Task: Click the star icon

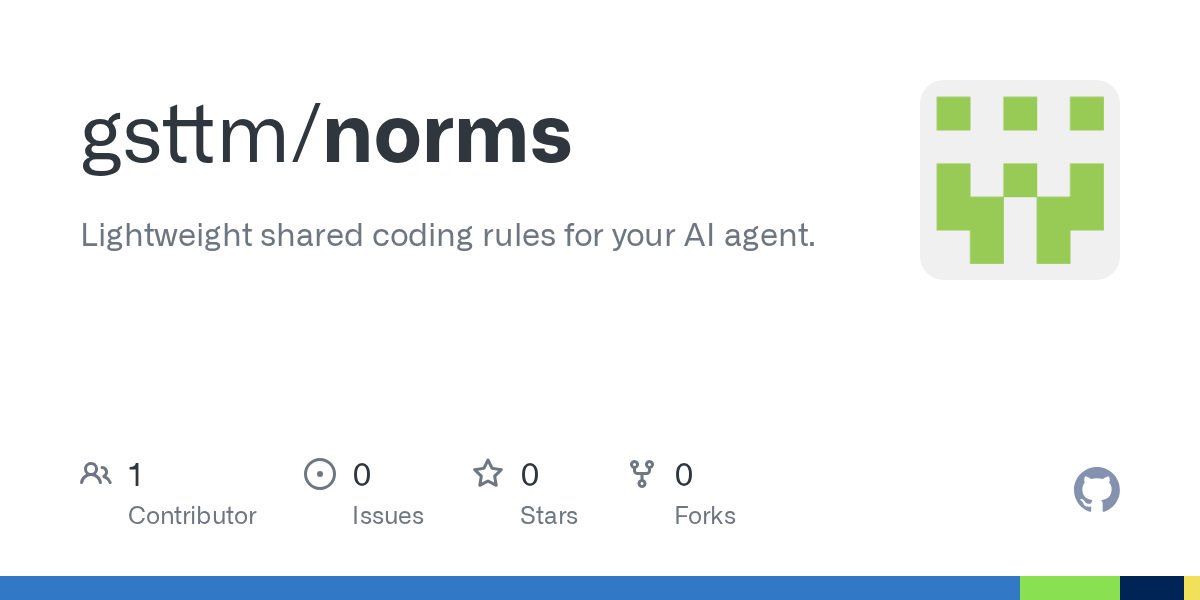Action: [x=488, y=473]
